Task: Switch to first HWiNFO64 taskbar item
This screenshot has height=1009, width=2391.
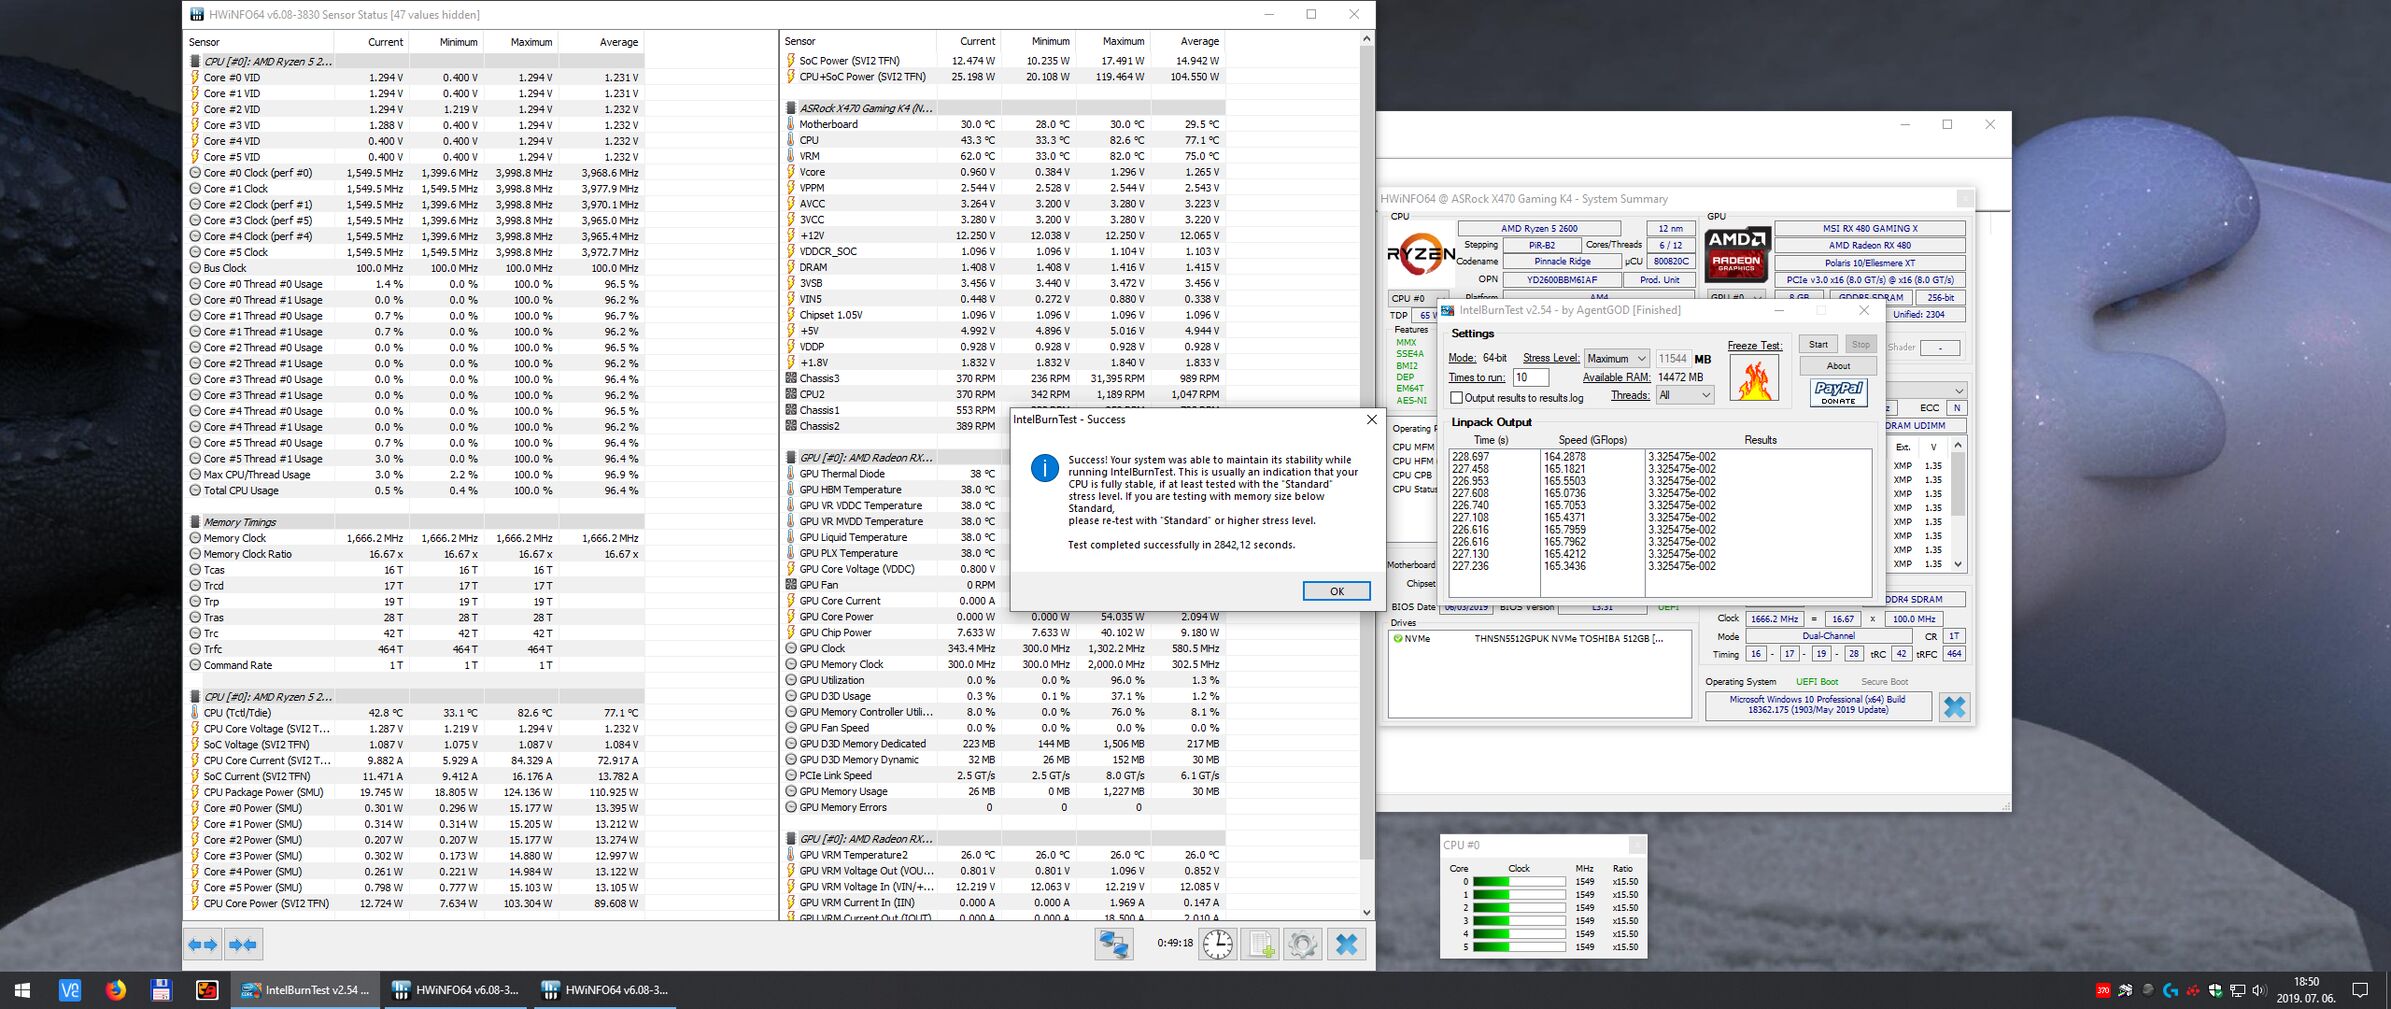Action: [456, 990]
